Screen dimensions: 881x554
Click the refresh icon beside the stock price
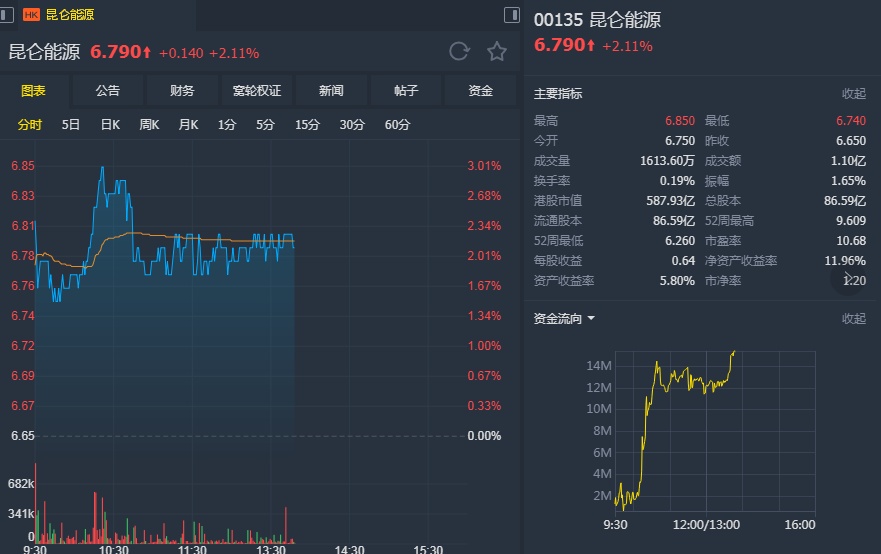459,52
